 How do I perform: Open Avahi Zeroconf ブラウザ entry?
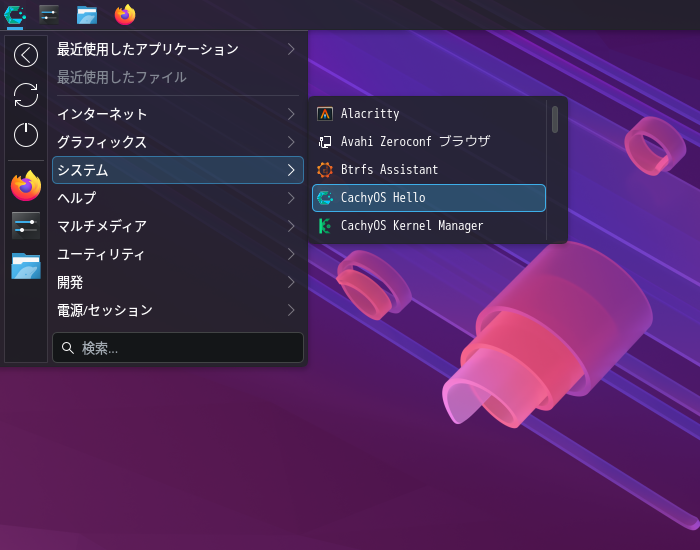coord(429,142)
